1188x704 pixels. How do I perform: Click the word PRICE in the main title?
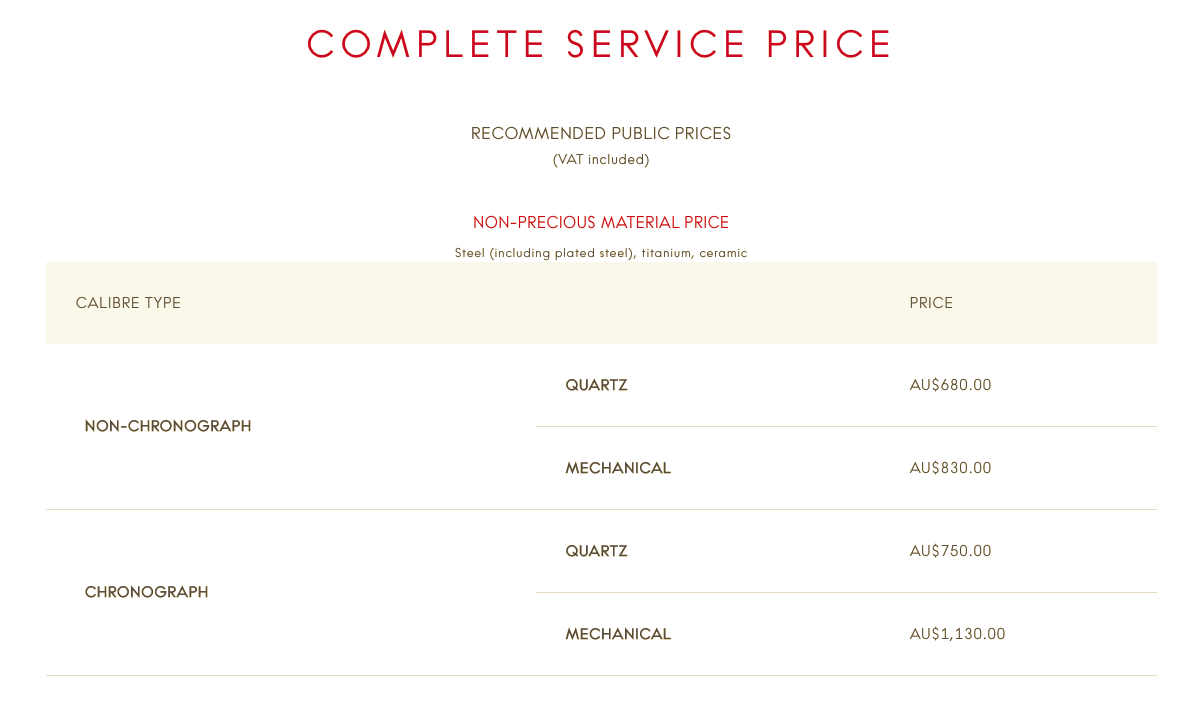(x=830, y=44)
